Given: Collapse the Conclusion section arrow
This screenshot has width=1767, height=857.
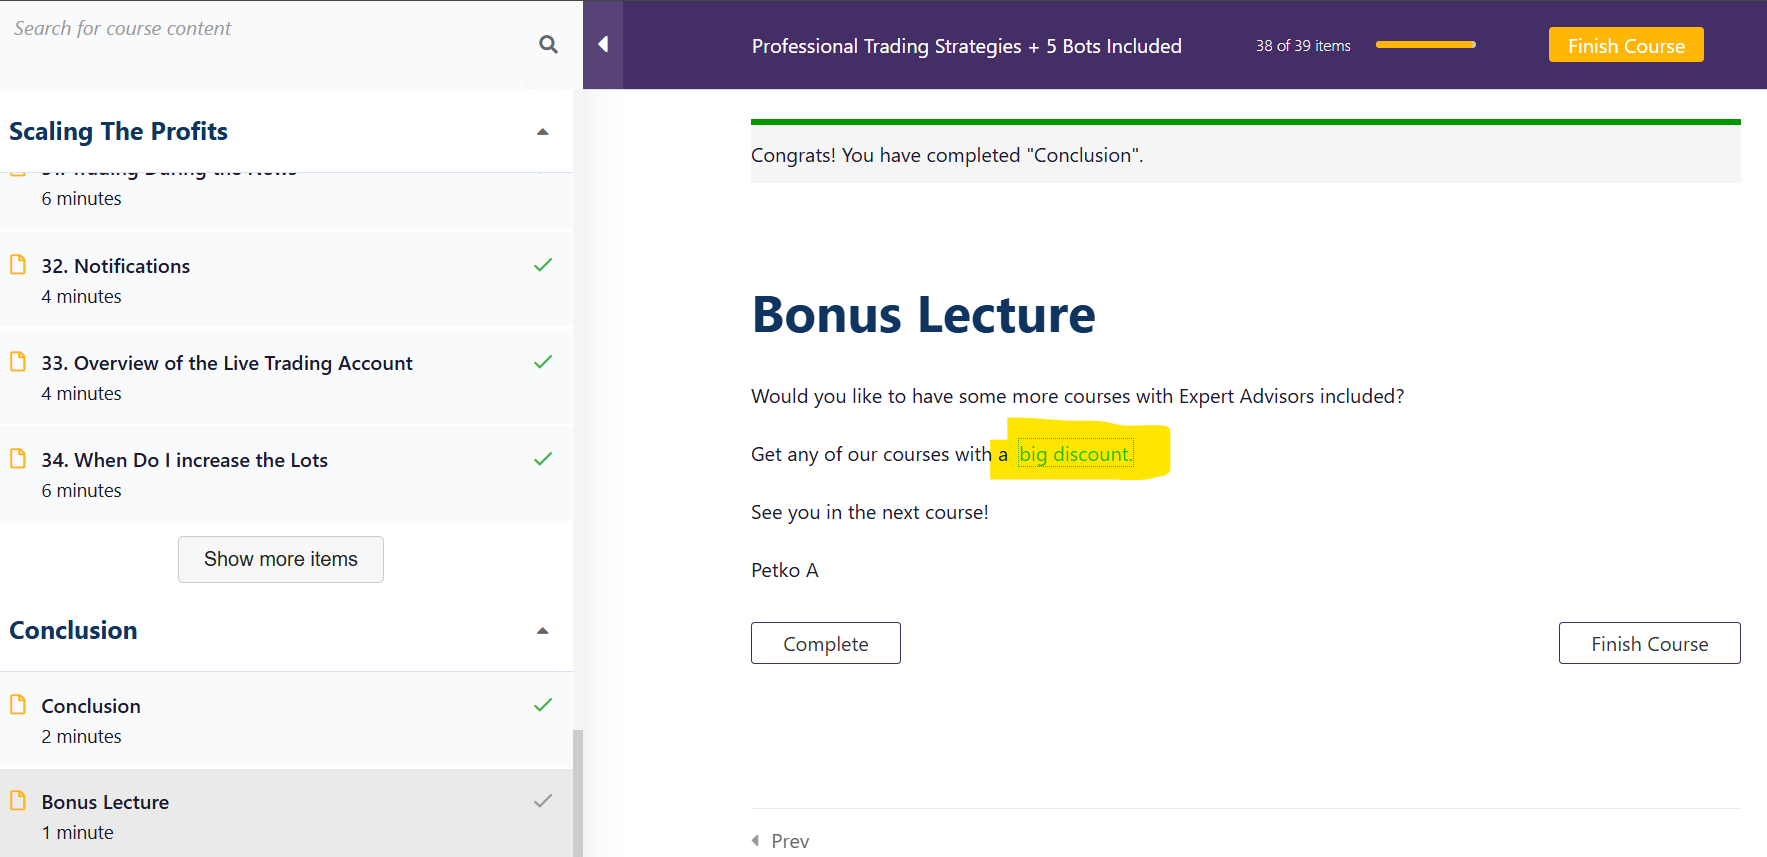Looking at the screenshot, I should [543, 631].
